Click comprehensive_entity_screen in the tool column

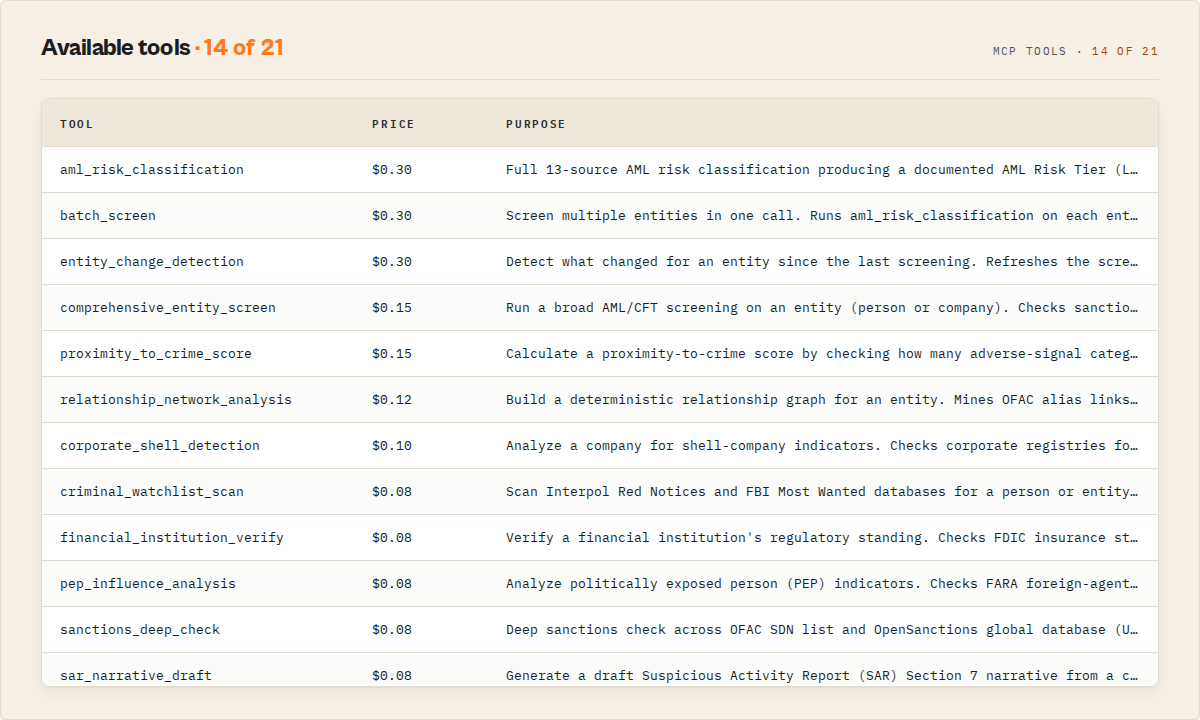168,307
